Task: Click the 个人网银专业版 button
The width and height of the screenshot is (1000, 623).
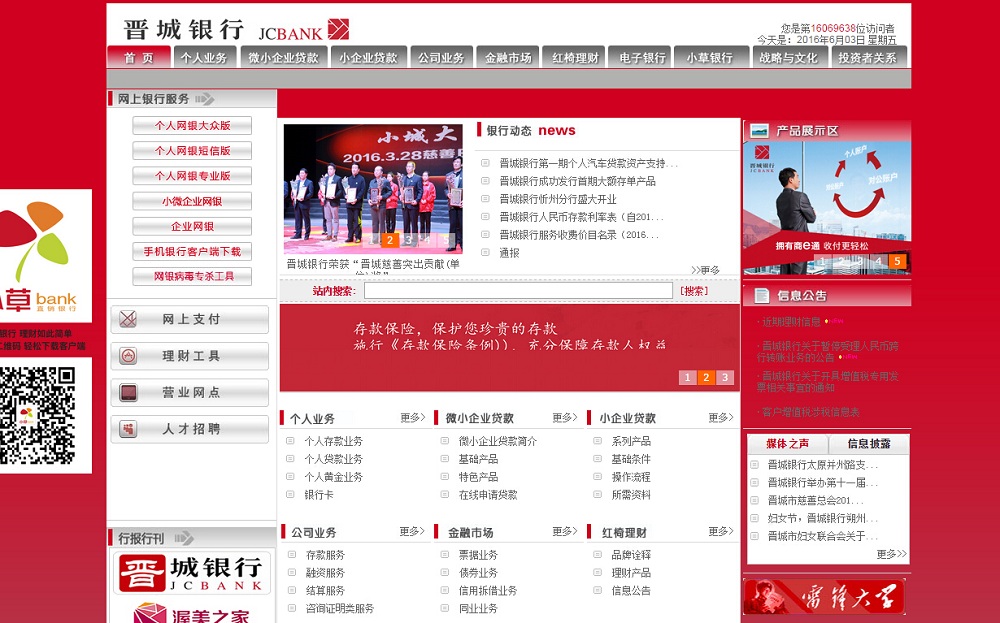Action: coord(192,175)
